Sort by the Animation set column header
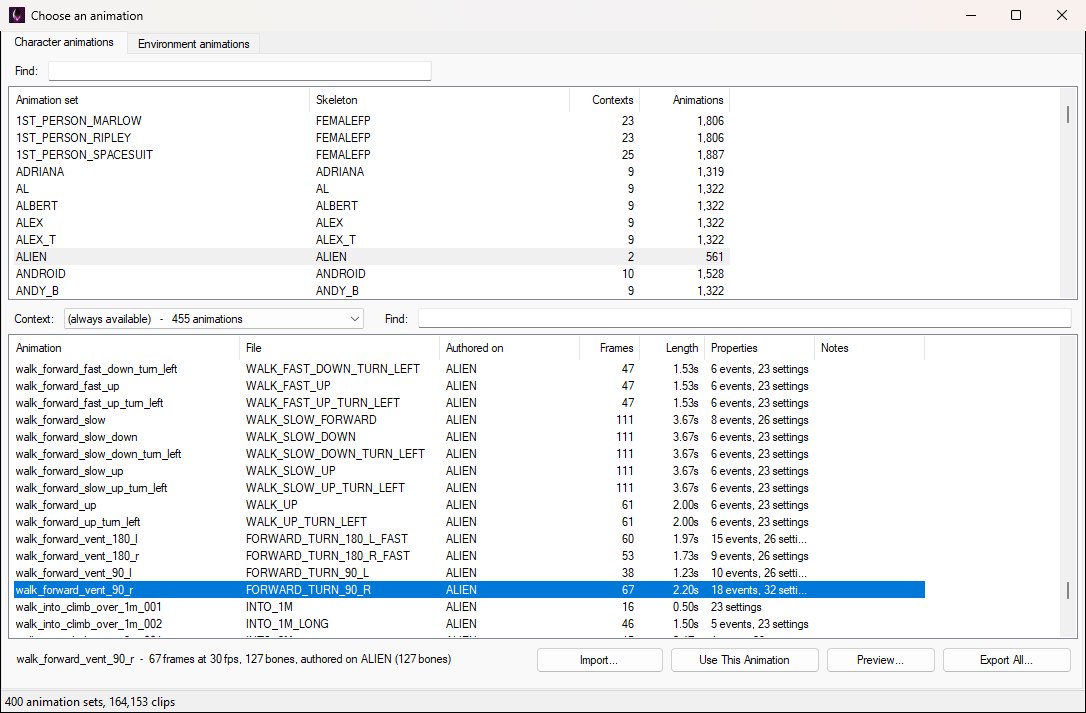1086x713 pixels. click(x=159, y=100)
